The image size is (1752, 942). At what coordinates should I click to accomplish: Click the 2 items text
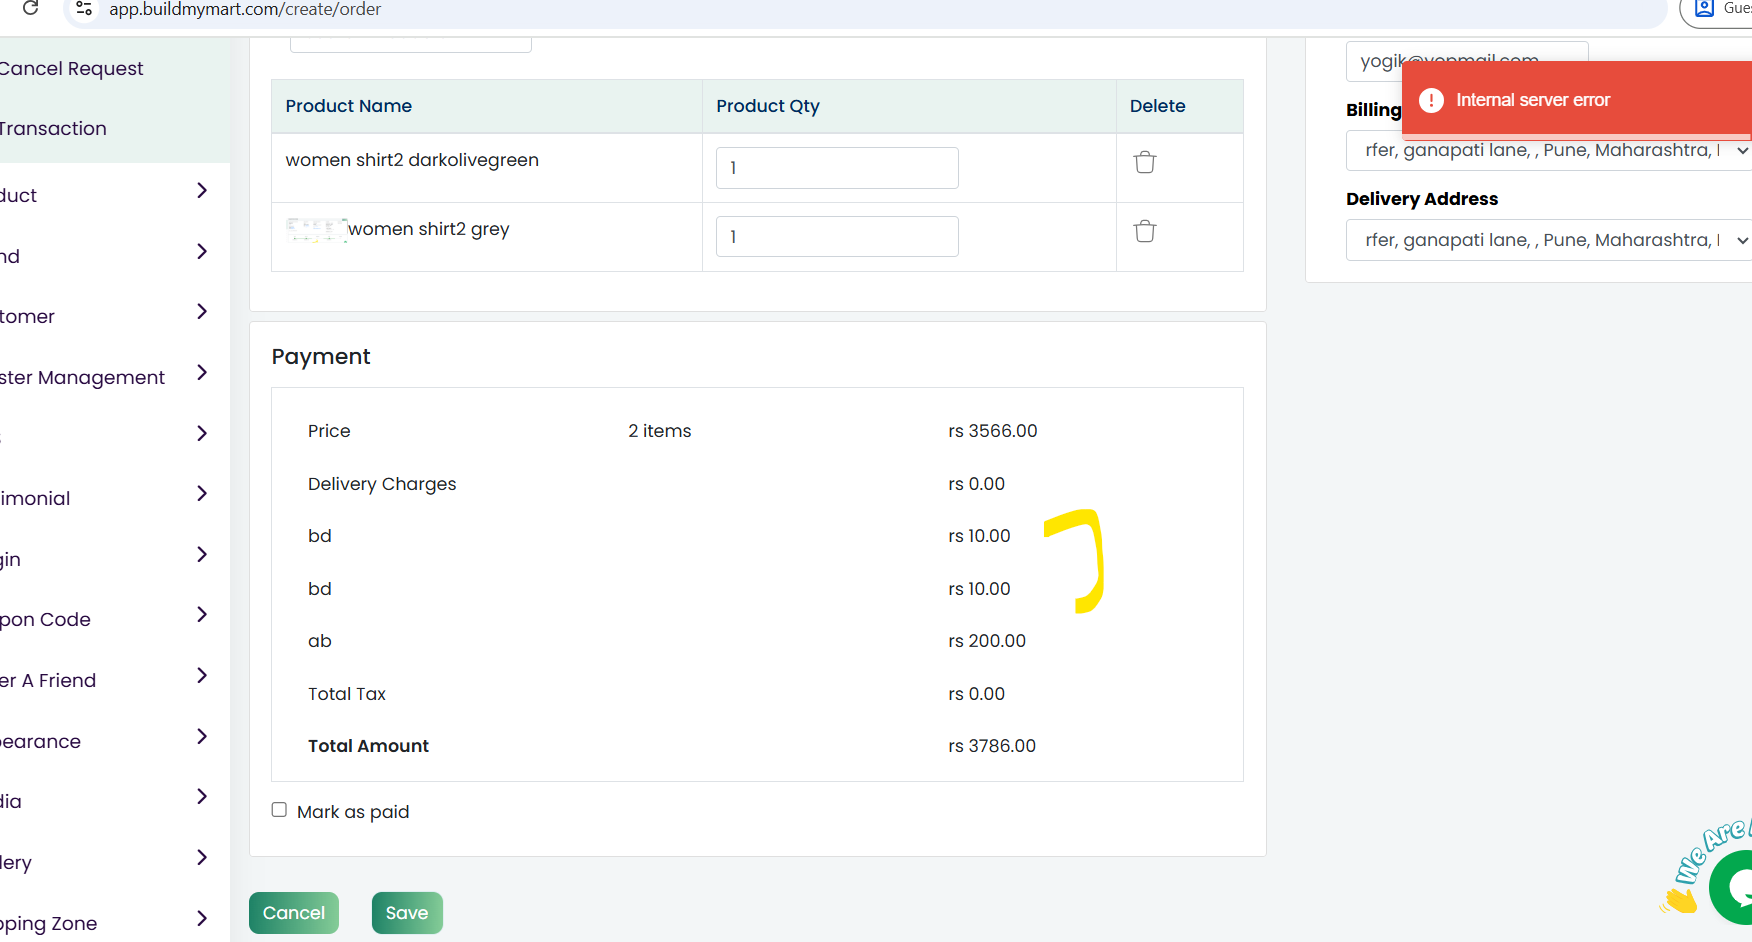click(660, 431)
